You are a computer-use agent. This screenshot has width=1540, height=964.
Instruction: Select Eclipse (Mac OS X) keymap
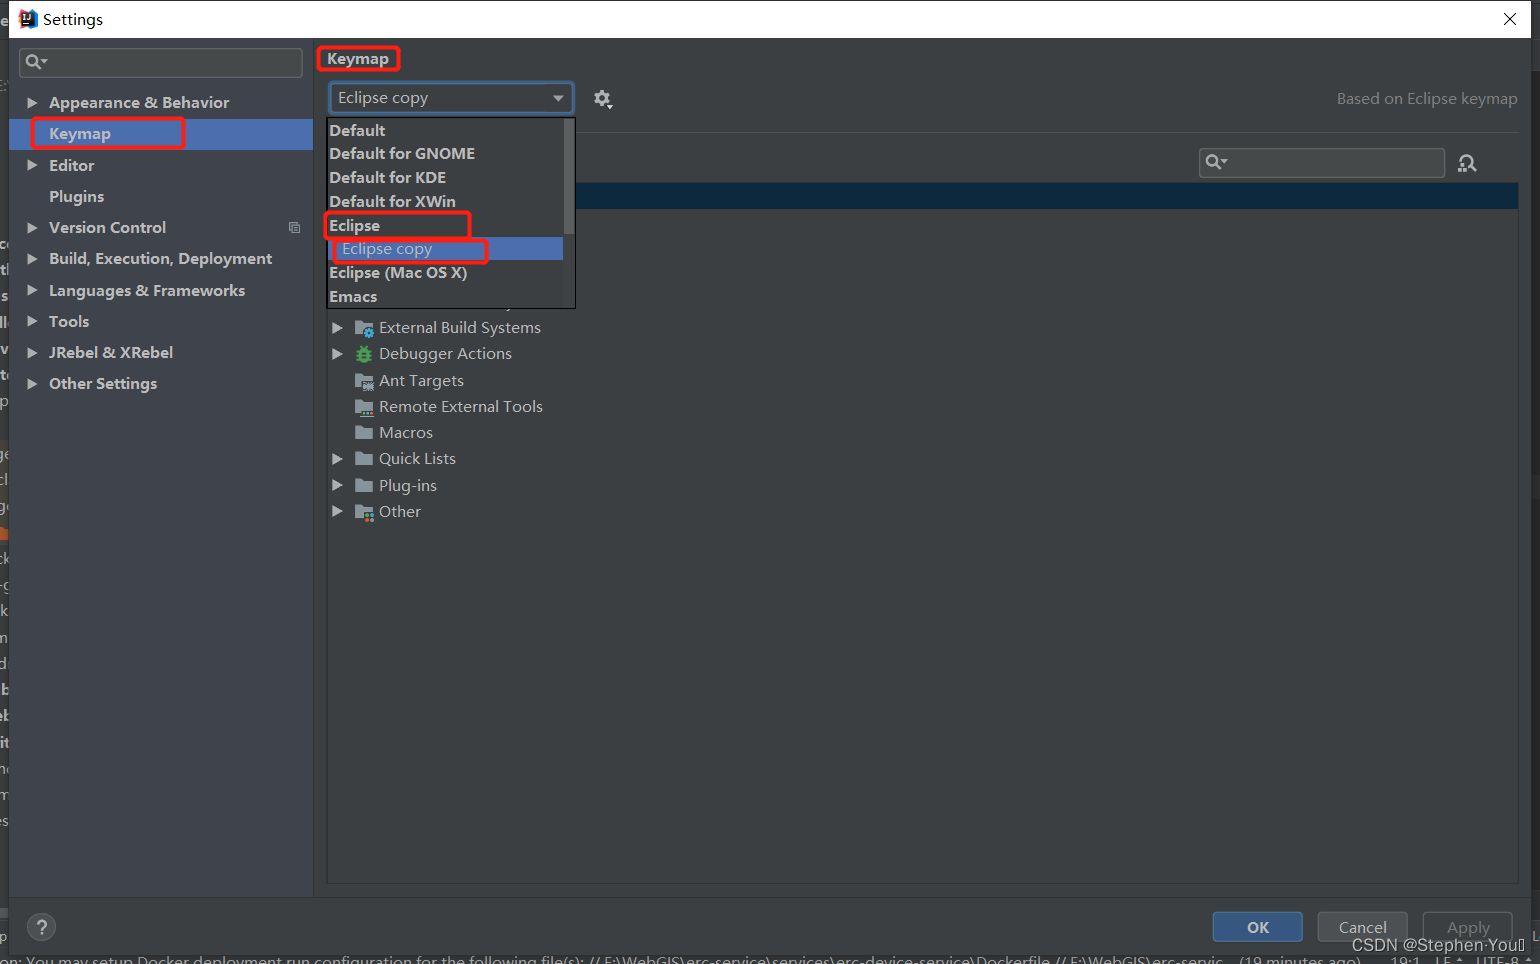tap(446, 273)
